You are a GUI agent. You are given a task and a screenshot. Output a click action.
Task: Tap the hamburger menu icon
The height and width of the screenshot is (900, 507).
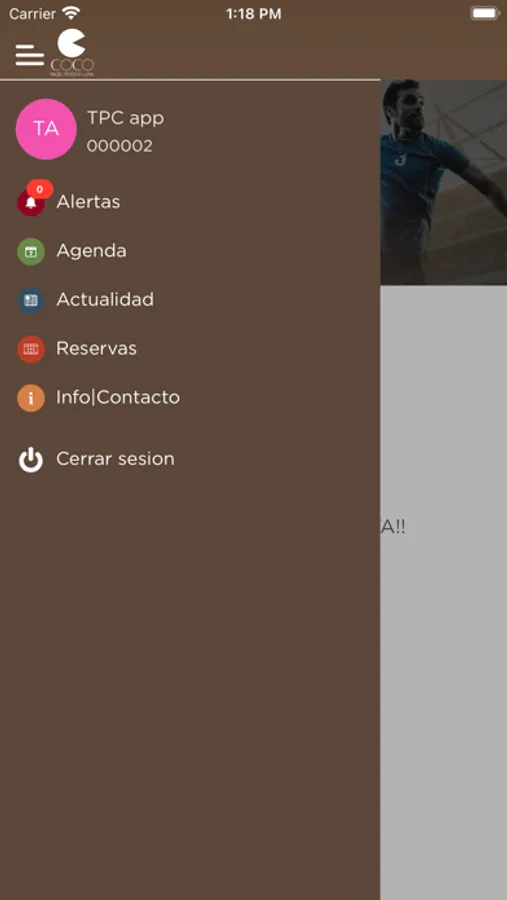pyautogui.click(x=29, y=55)
